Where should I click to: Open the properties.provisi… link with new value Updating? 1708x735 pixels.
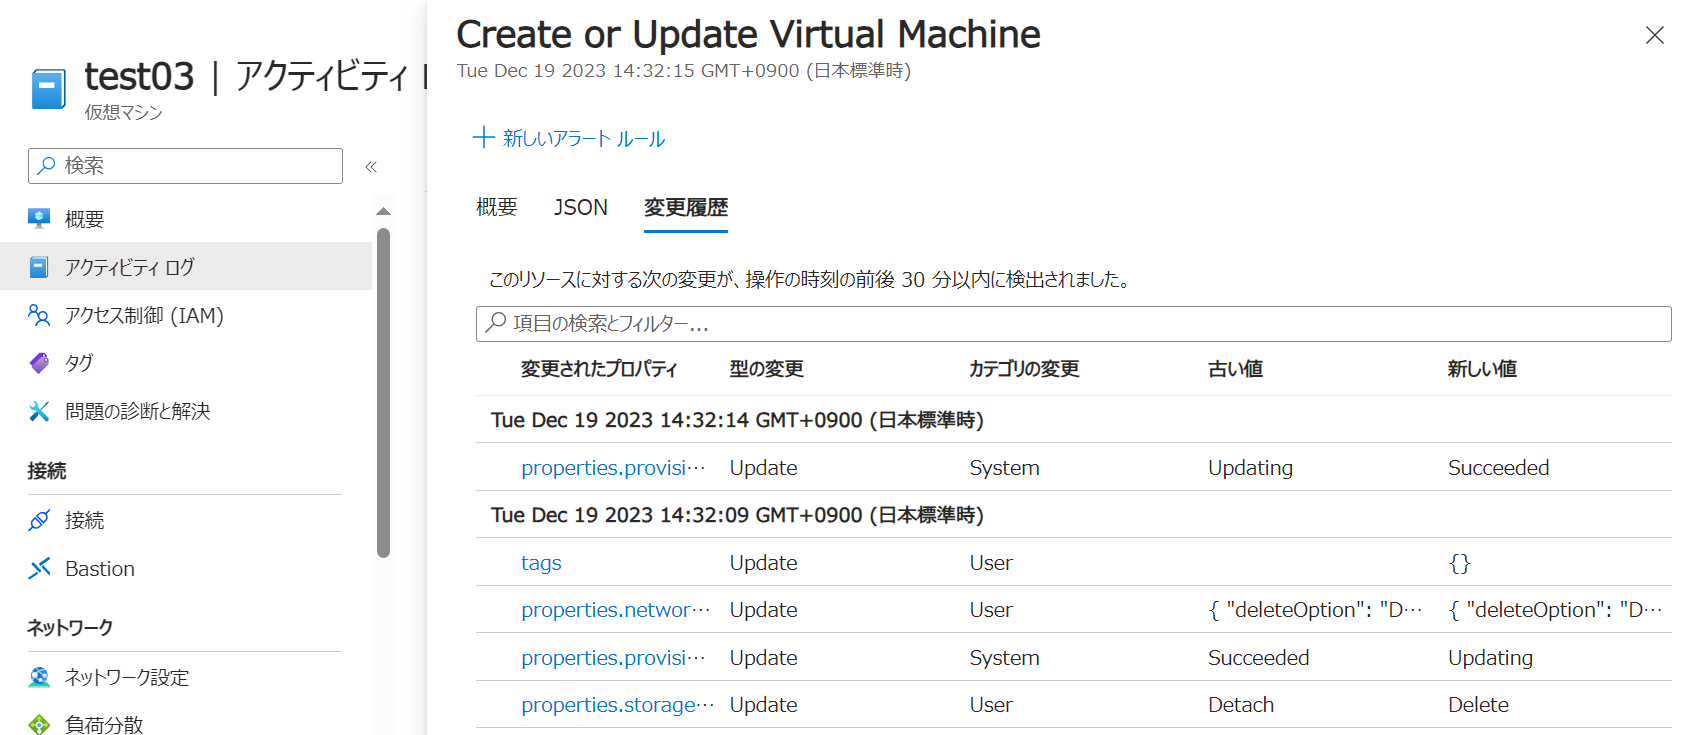613,658
